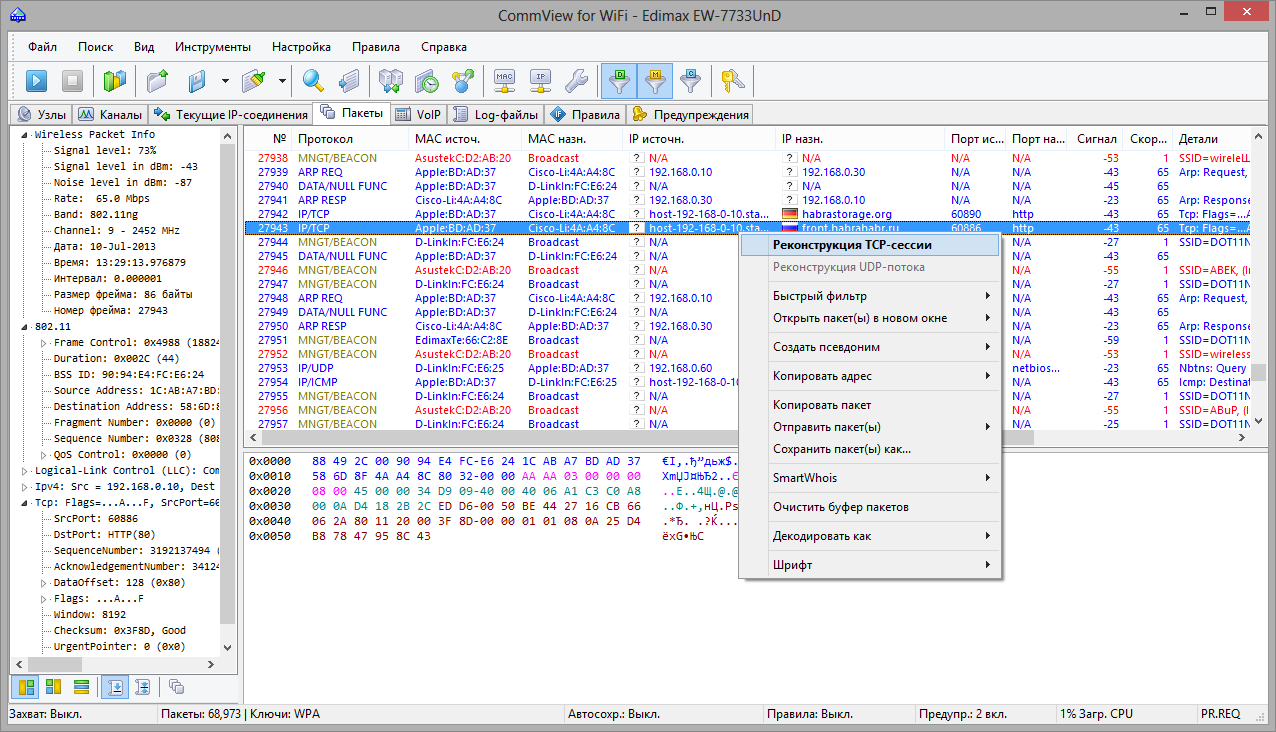Click the clear buffer brush icon

point(254,81)
